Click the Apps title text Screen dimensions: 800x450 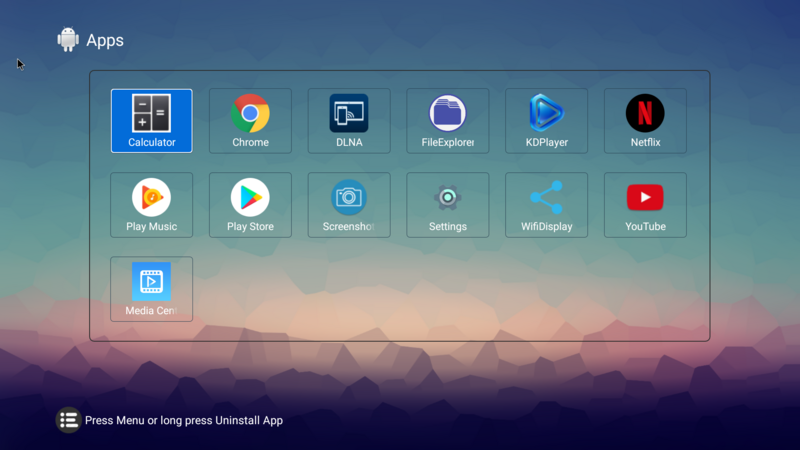click(105, 40)
